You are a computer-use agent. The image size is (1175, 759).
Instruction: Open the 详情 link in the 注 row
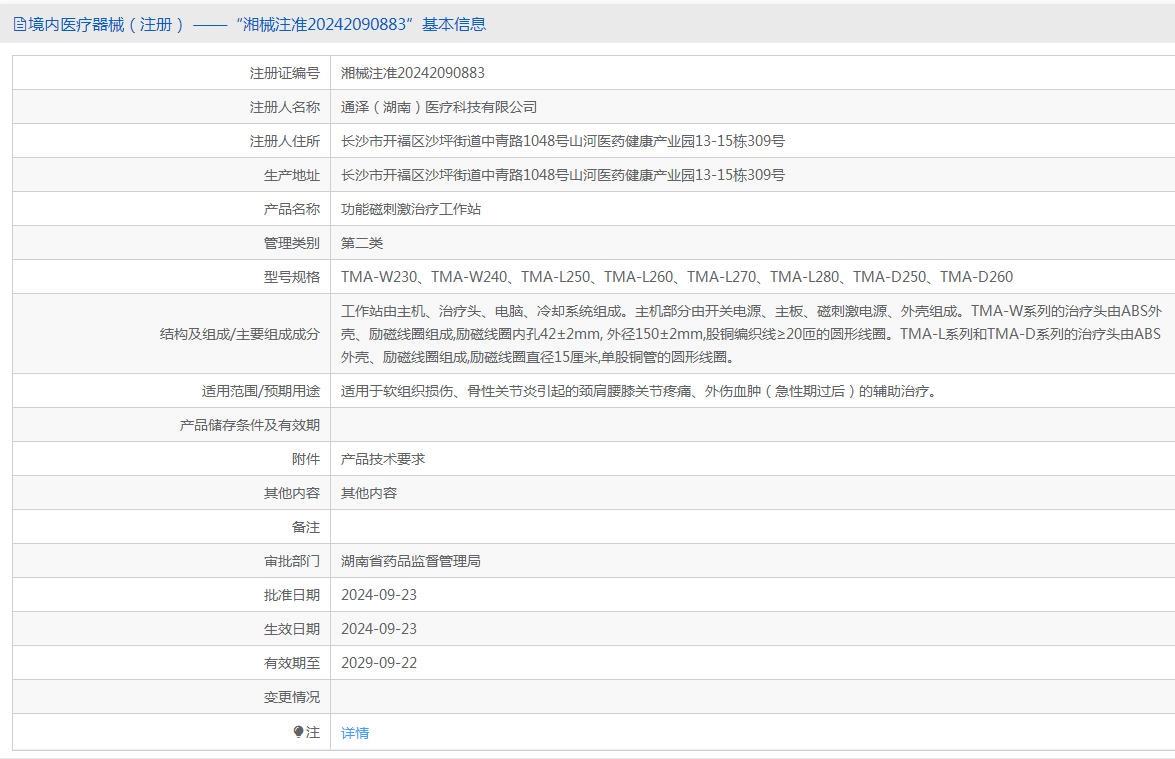355,733
